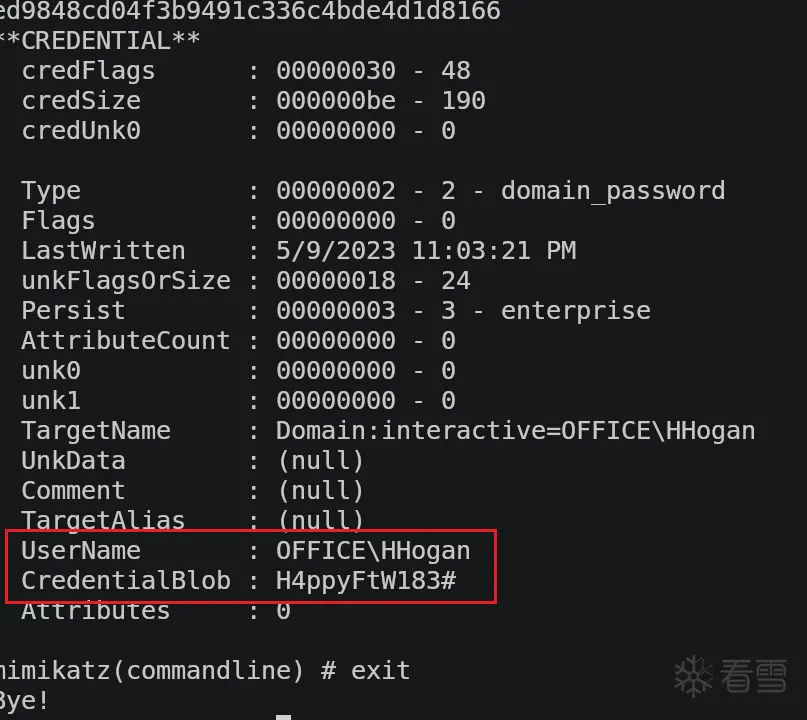The width and height of the screenshot is (807, 720).
Task: Click the CredentialBlob password value
Action: pyautogui.click(x=366, y=581)
